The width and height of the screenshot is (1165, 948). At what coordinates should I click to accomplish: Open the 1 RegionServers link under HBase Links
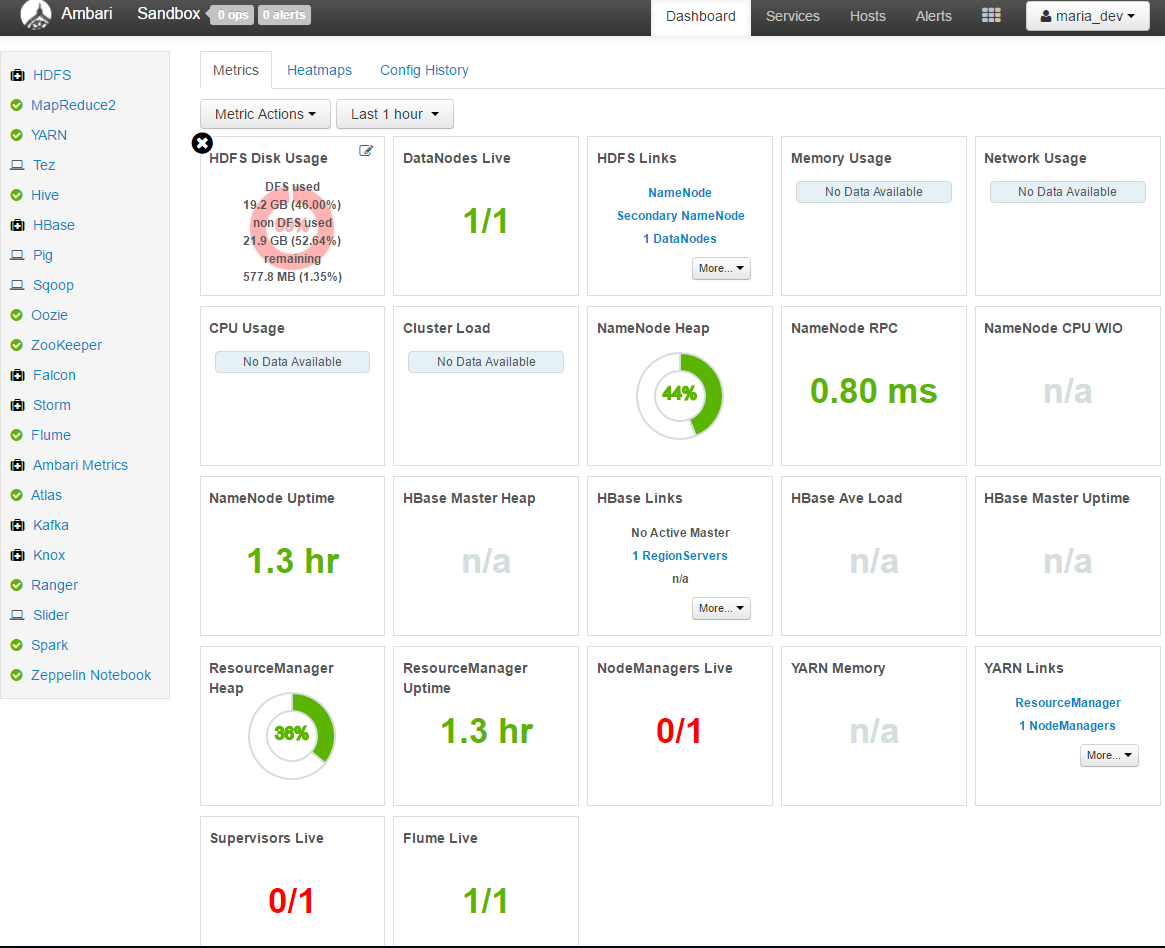coord(679,555)
